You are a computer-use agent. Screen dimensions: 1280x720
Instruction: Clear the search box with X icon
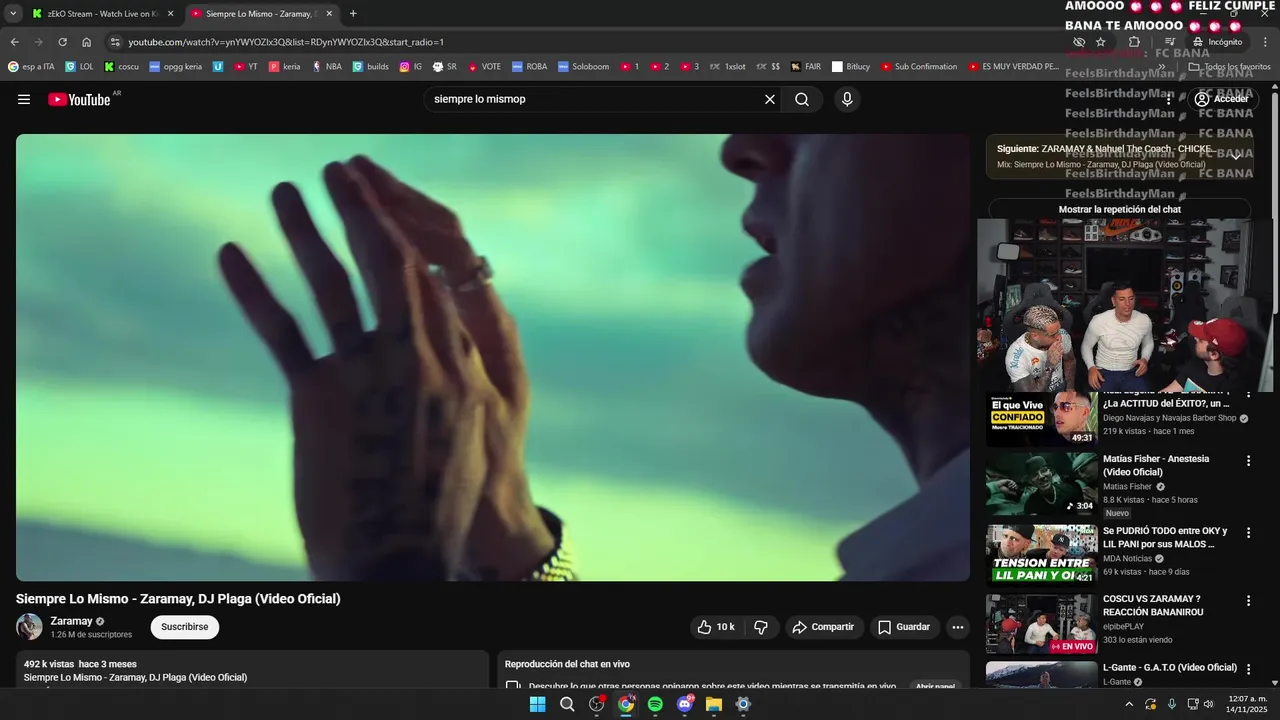click(770, 99)
